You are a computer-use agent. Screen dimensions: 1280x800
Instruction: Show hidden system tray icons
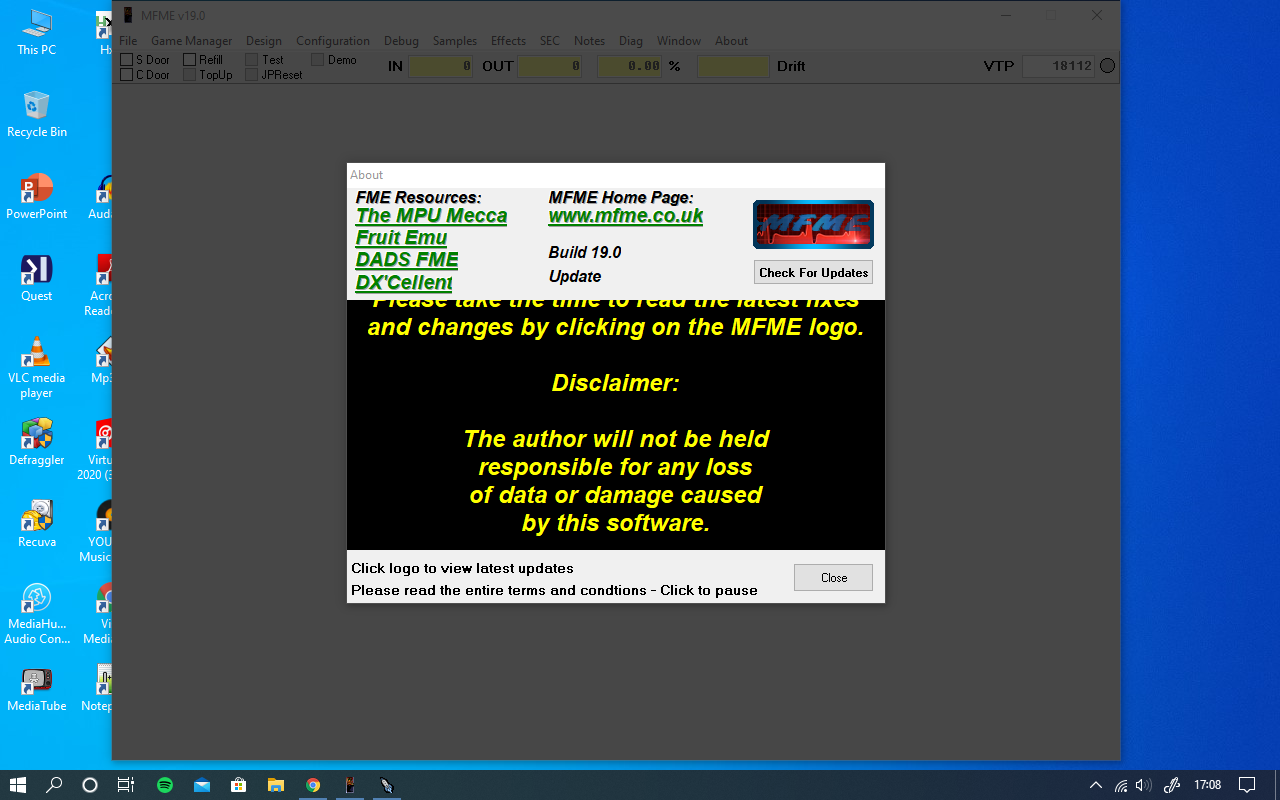point(1096,785)
